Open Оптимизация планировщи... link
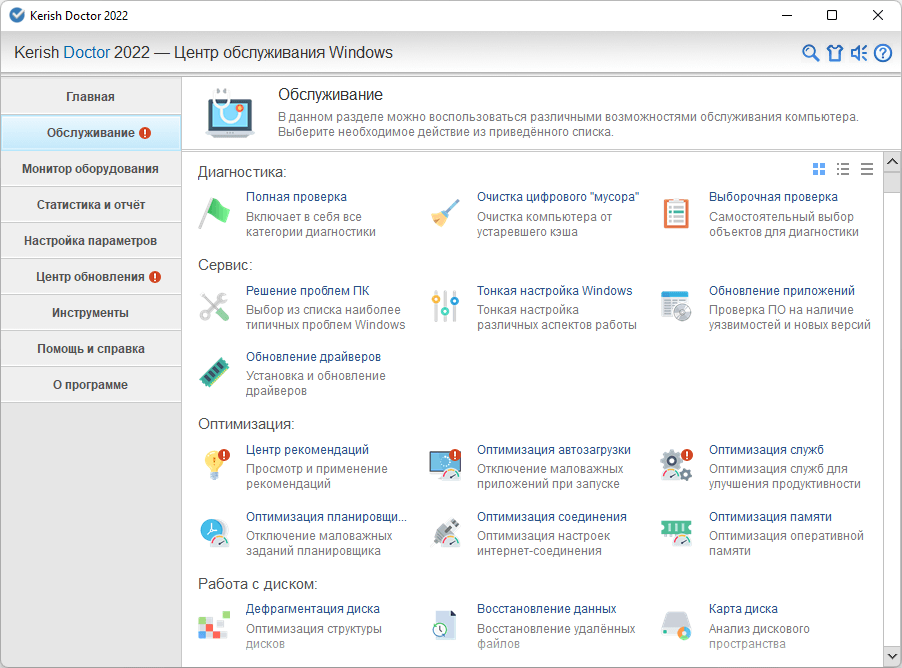Screen dimensions: 902x668 point(326,517)
